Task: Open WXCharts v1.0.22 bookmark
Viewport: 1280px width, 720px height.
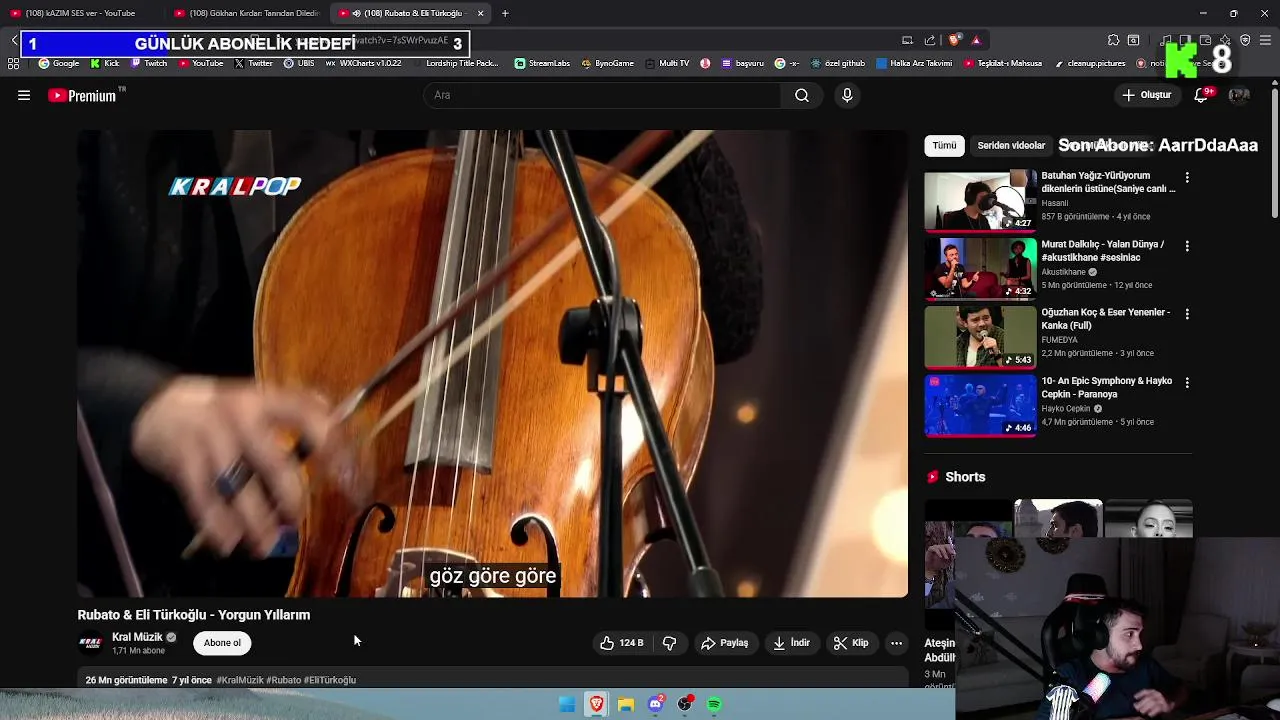Action: click(x=363, y=63)
